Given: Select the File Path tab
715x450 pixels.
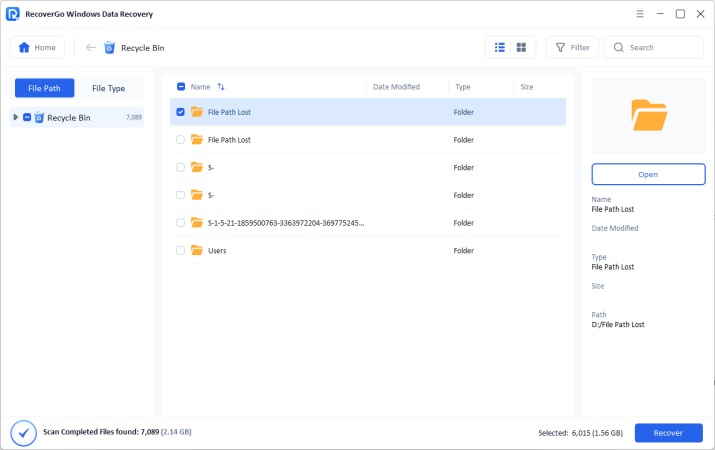Looking at the screenshot, I should [44, 88].
